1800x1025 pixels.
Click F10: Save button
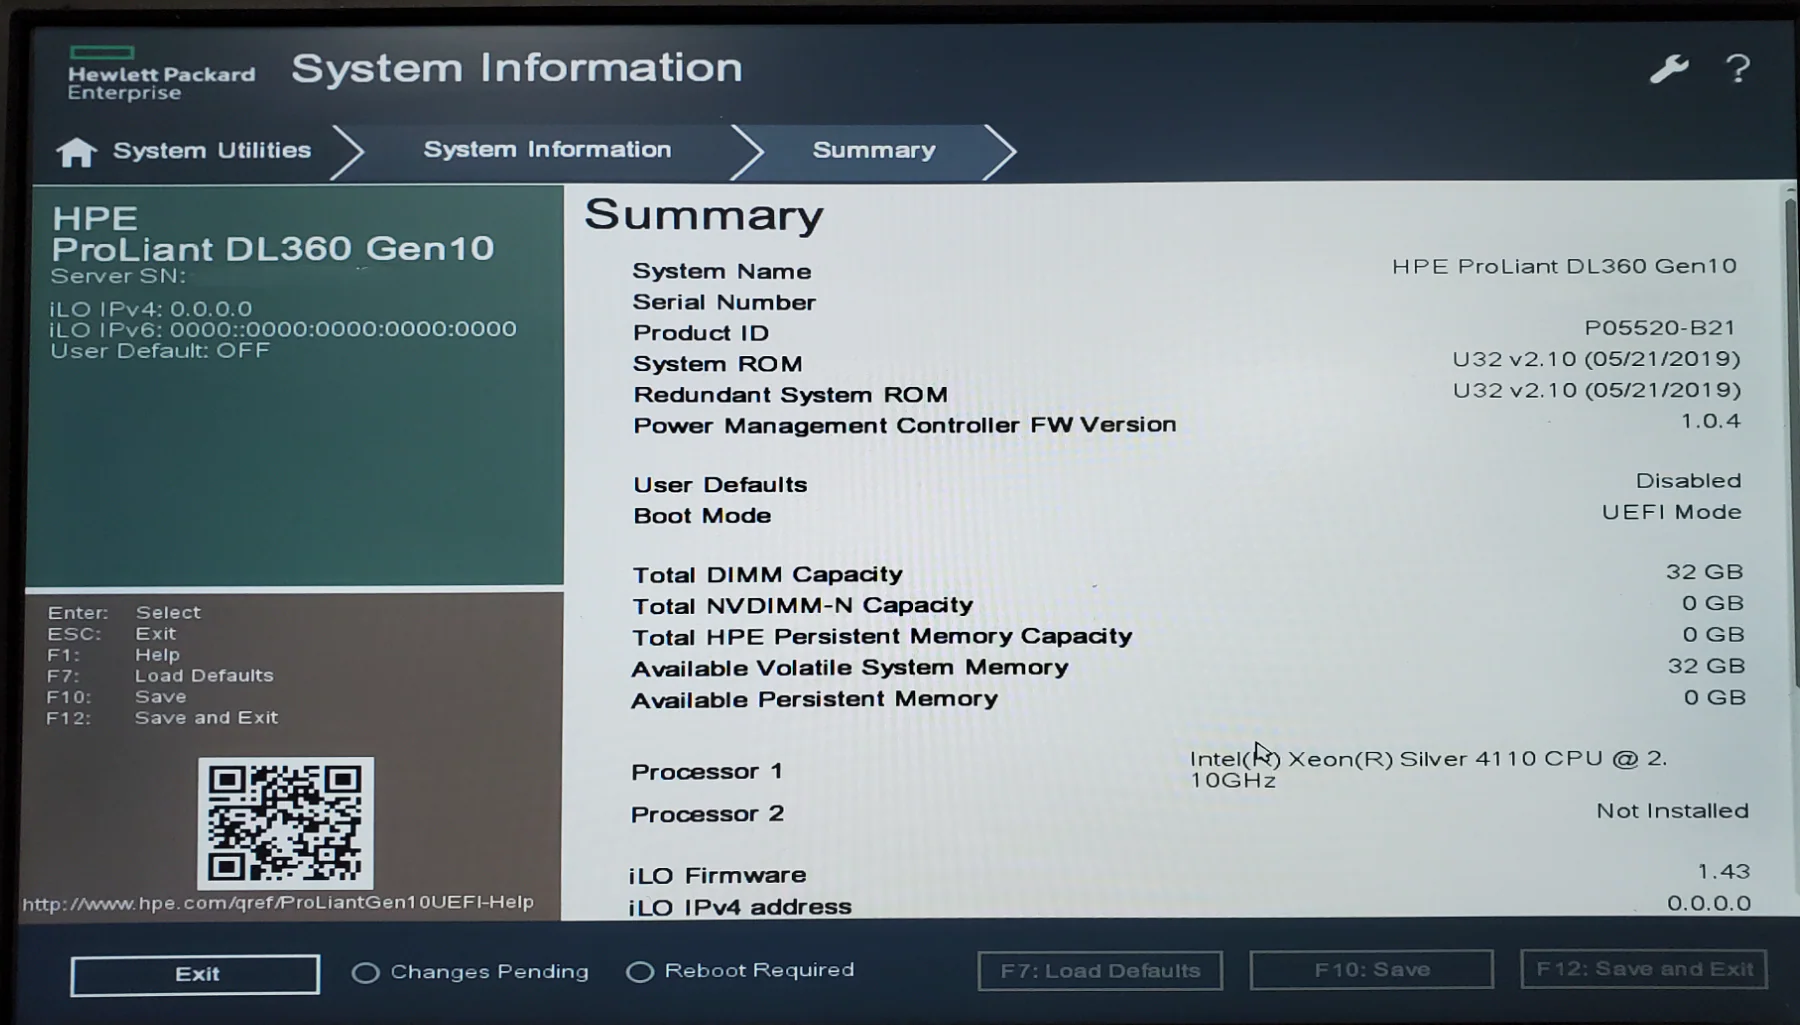tap(1372, 969)
